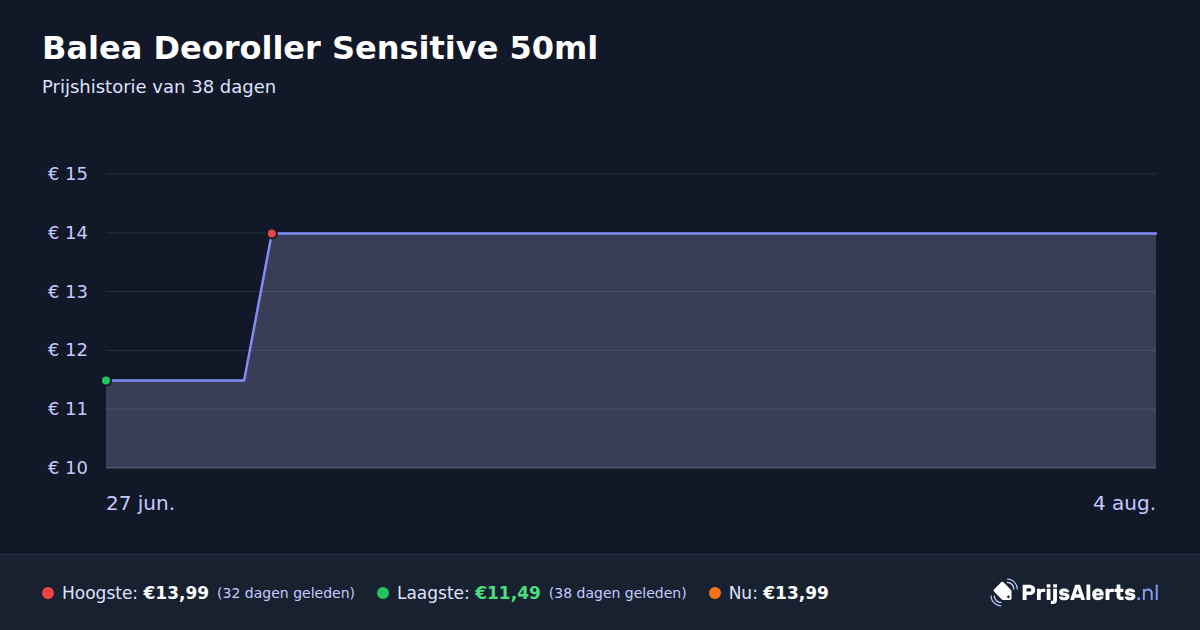Click the Hoogste €13,99 price value
The width and height of the screenshot is (1200, 630).
click(x=176, y=593)
